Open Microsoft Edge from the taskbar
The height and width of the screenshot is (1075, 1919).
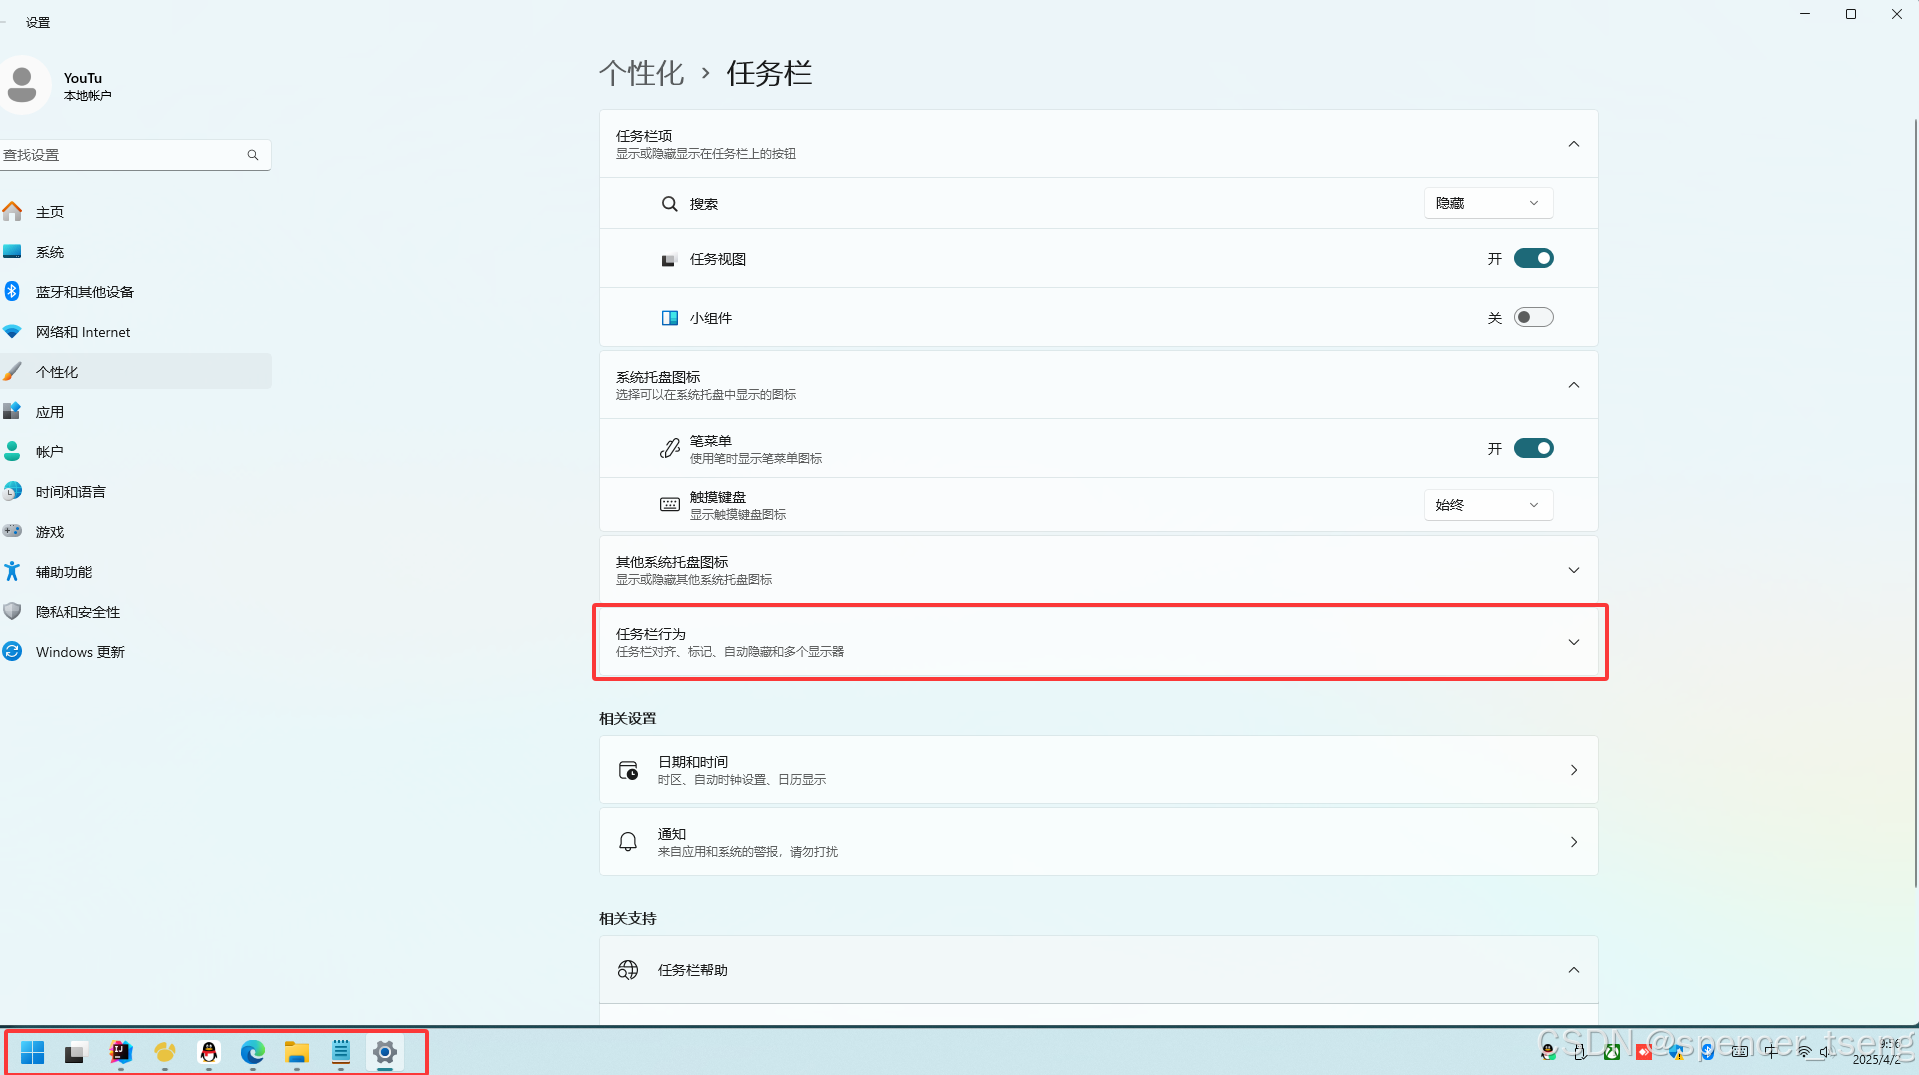[252, 1051]
